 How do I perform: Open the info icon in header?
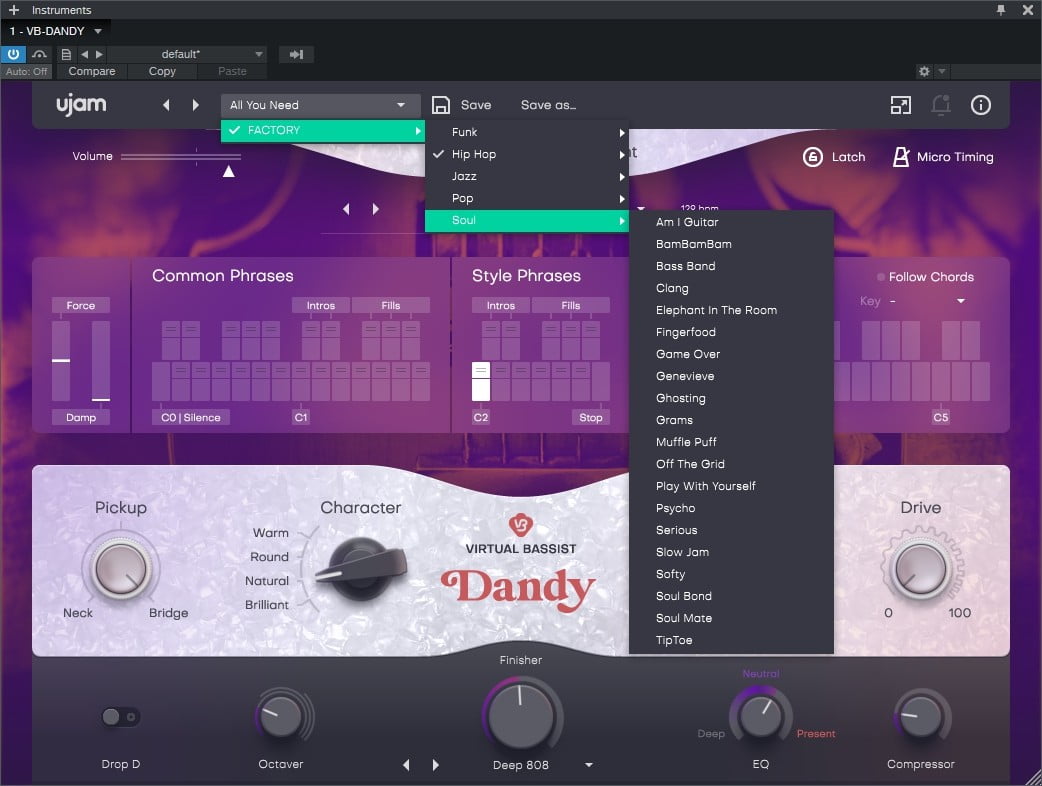point(981,105)
